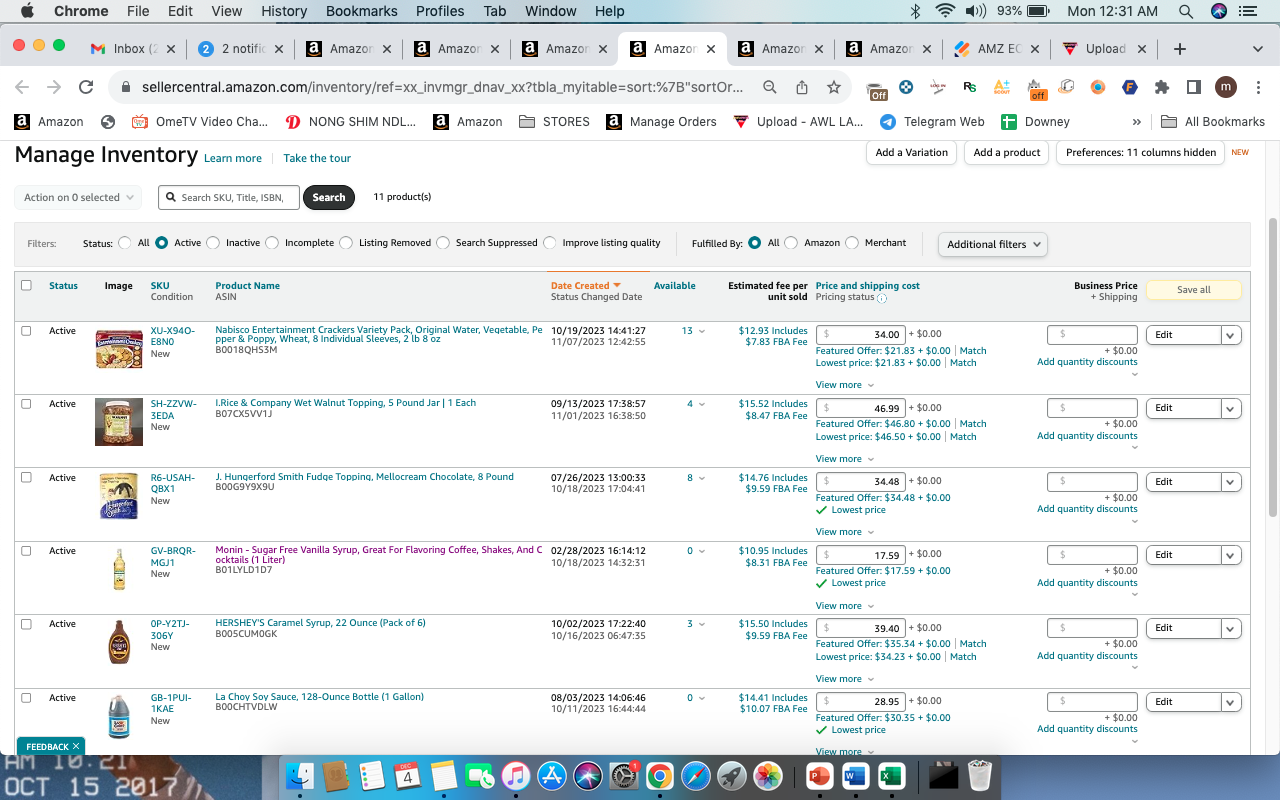Open Siri from the Dock
The height and width of the screenshot is (800, 1280).
point(588,775)
